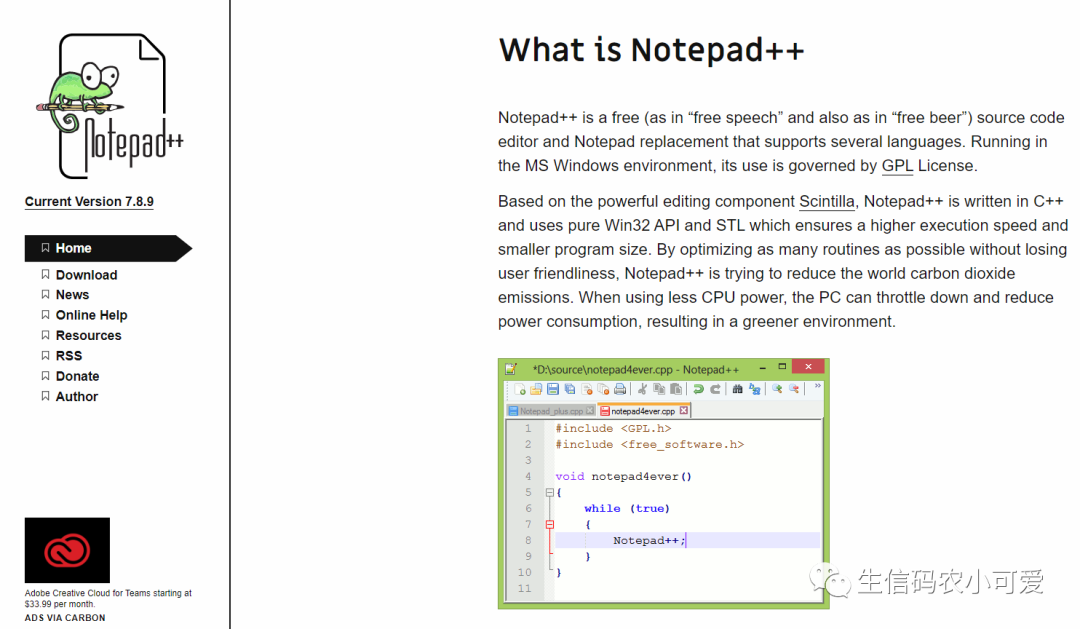Close Notepad_plus.cpp tab via its X
This screenshot has width=1080, height=629.
590,411
